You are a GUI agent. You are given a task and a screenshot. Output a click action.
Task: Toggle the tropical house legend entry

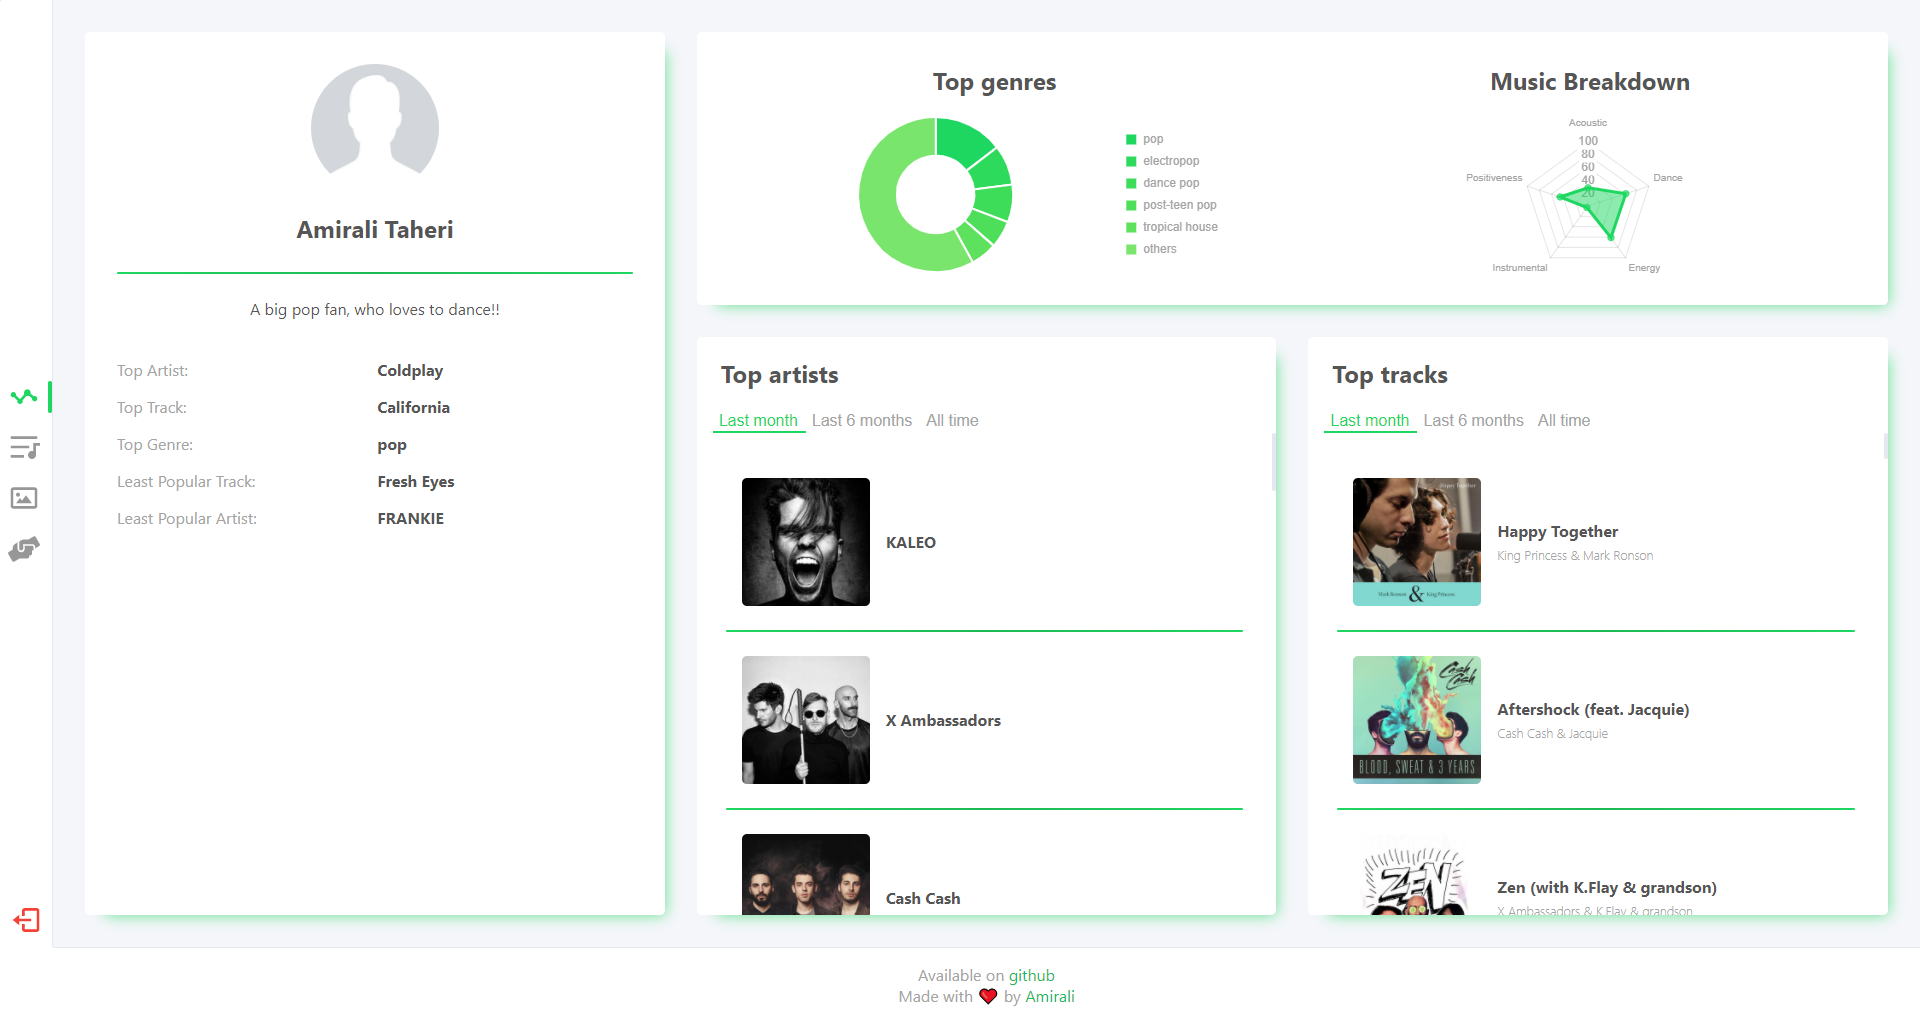pyautogui.click(x=1171, y=227)
